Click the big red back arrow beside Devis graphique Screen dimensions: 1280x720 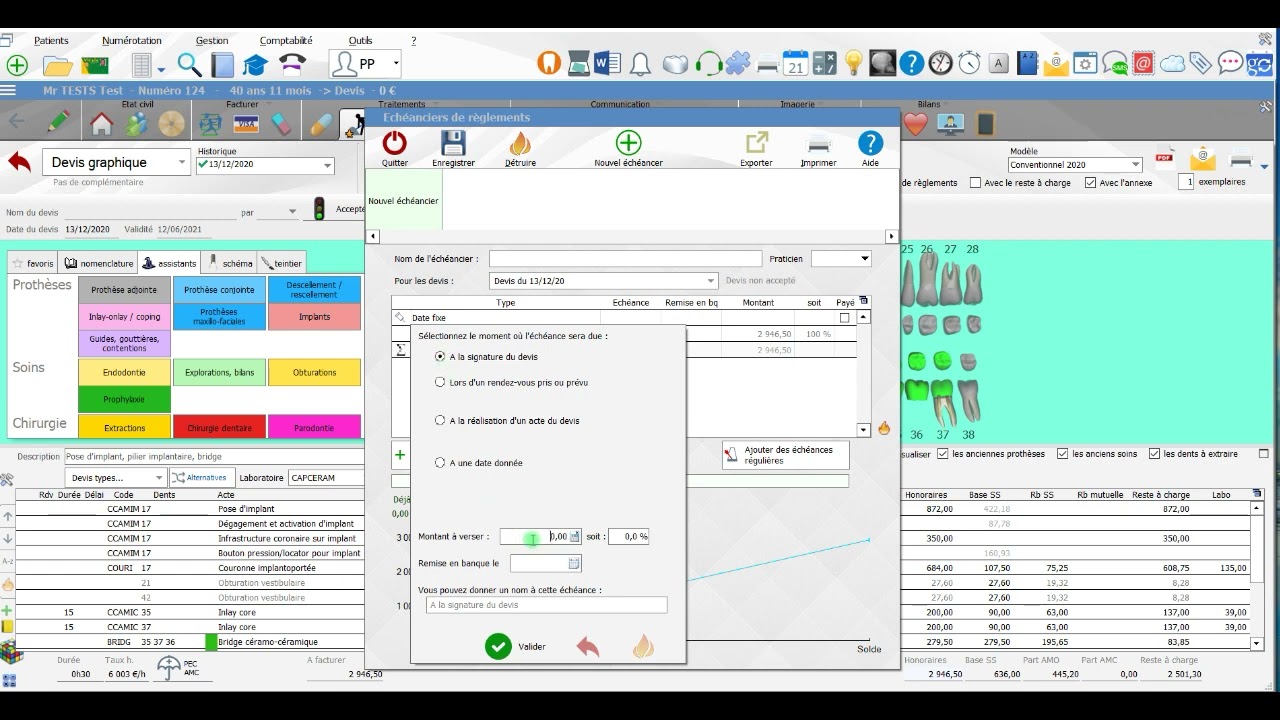[19, 161]
